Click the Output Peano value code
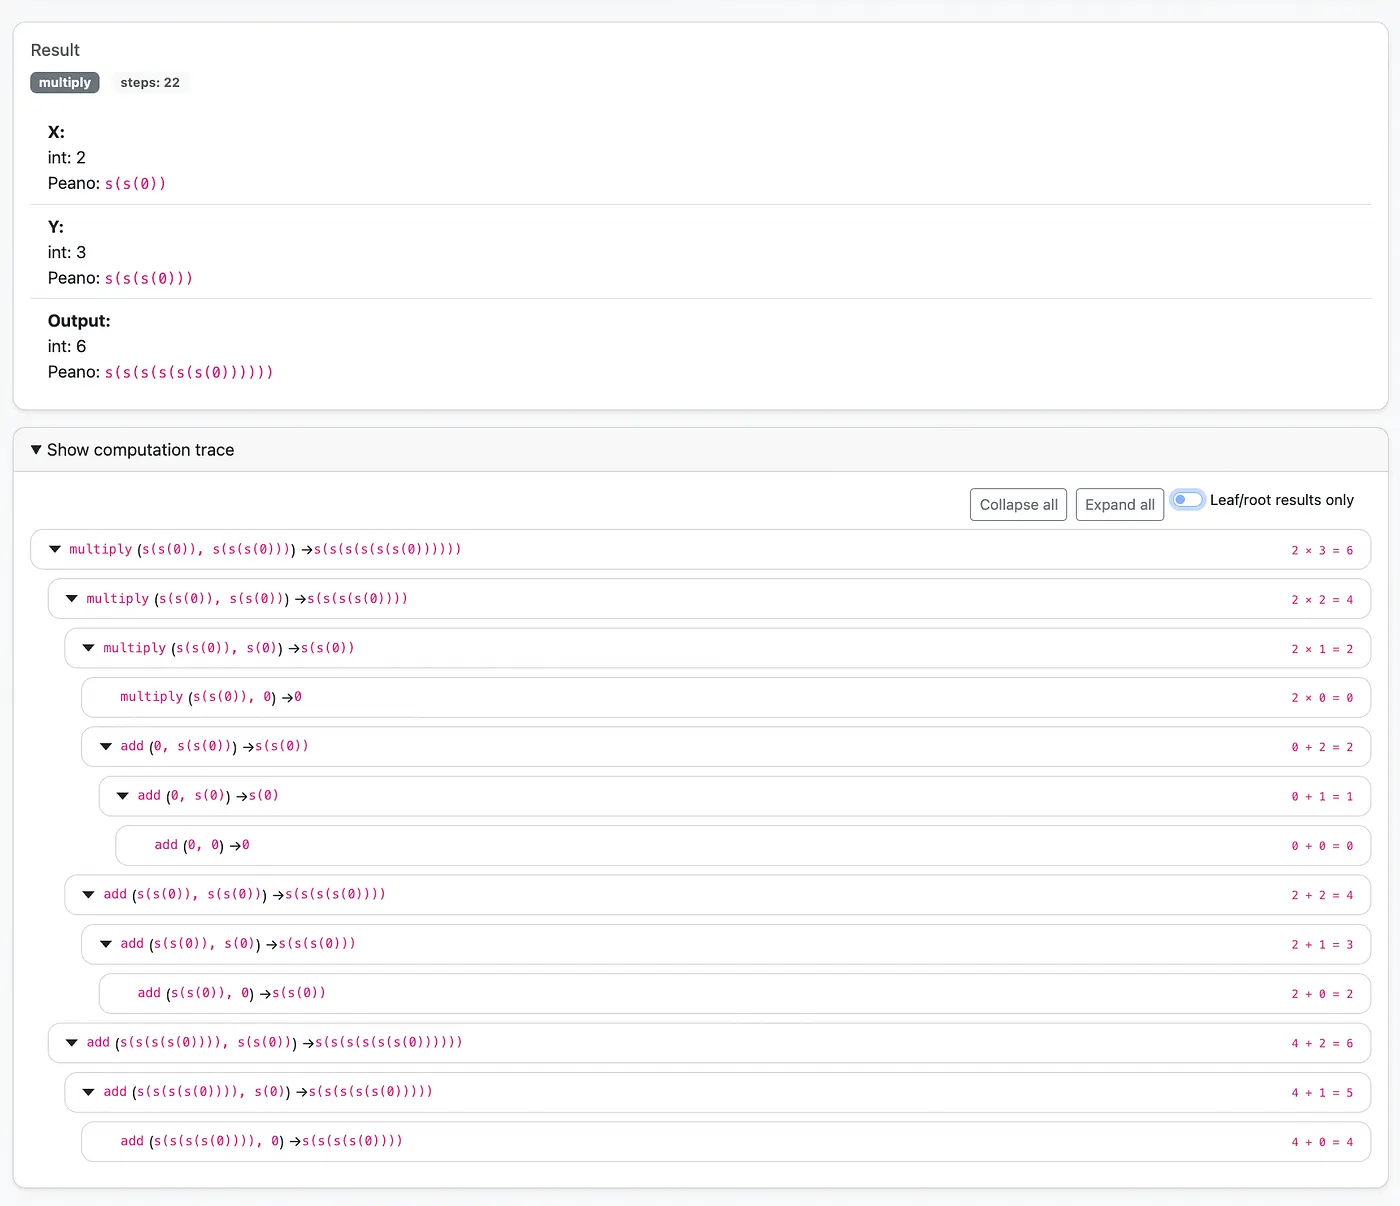Viewport: 1400px width, 1206px height. (x=189, y=372)
